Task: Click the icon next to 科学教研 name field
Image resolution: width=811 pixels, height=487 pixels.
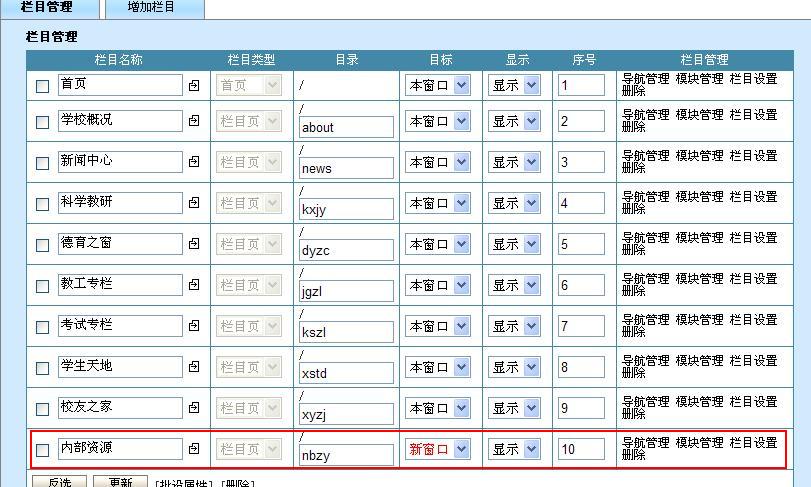Action: (x=194, y=203)
